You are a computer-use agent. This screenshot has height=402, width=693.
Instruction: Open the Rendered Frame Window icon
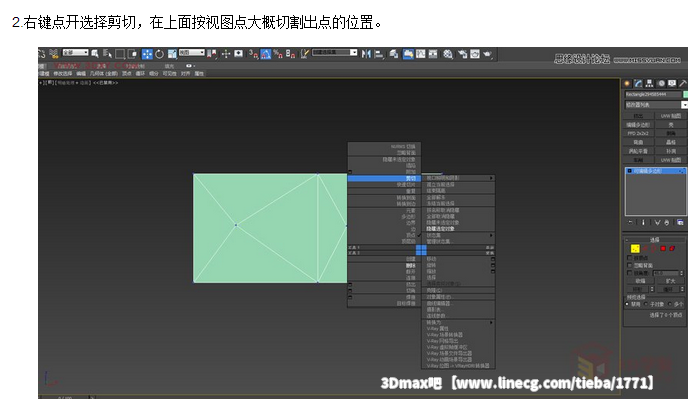[x=474, y=54]
